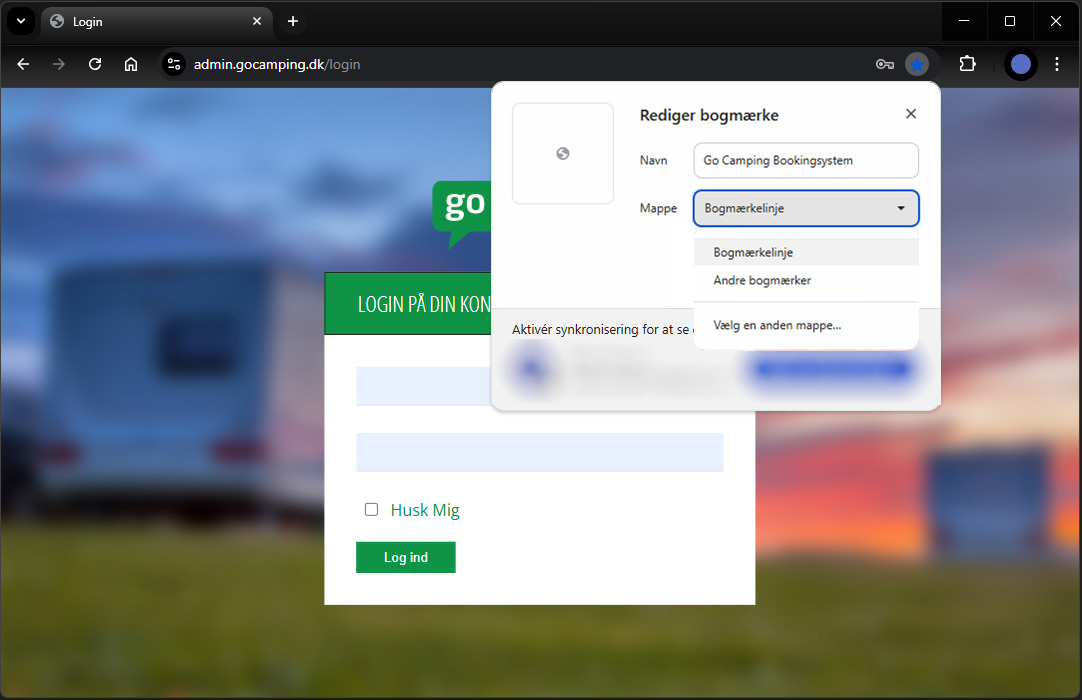Open a new tab with plus button
This screenshot has height=700, width=1082.
pos(292,21)
